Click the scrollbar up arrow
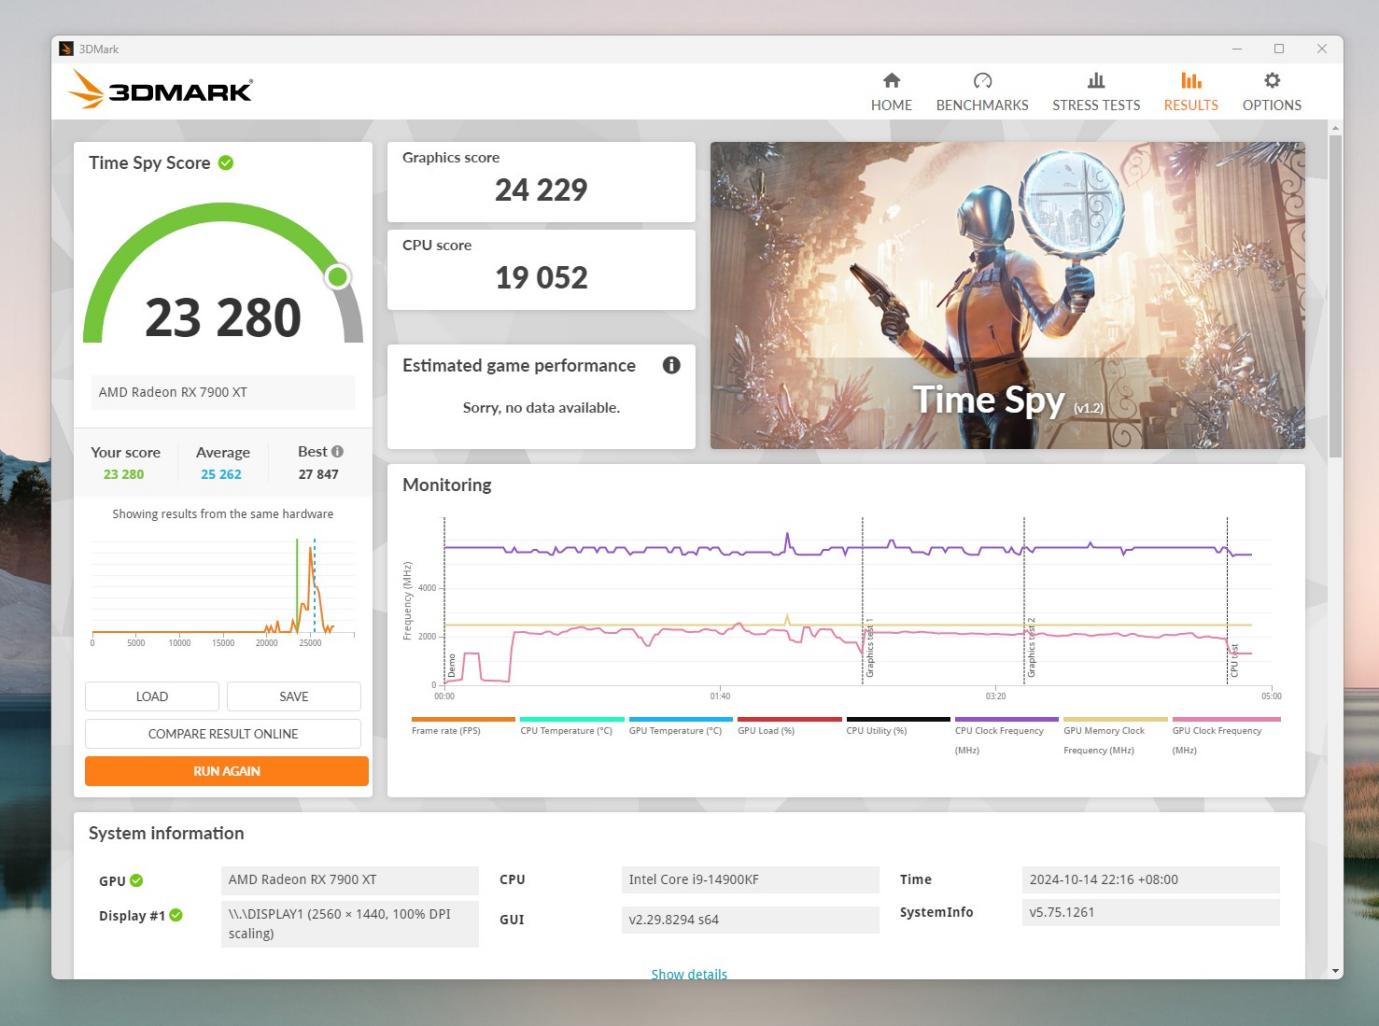This screenshot has height=1026, width=1379. click(1335, 128)
